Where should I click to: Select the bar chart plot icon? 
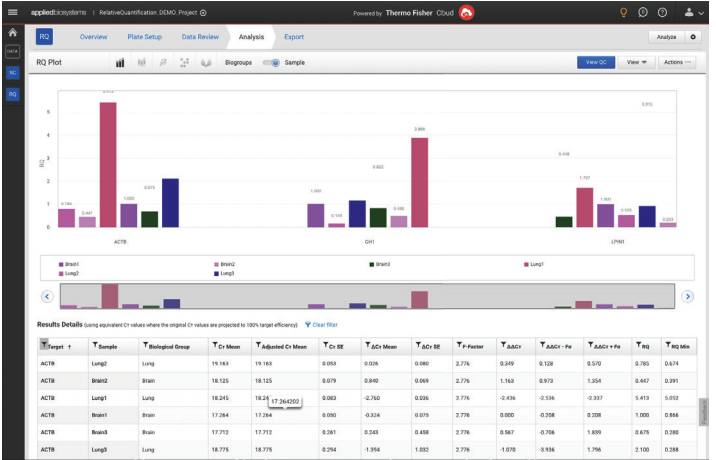(x=120, y=62)
